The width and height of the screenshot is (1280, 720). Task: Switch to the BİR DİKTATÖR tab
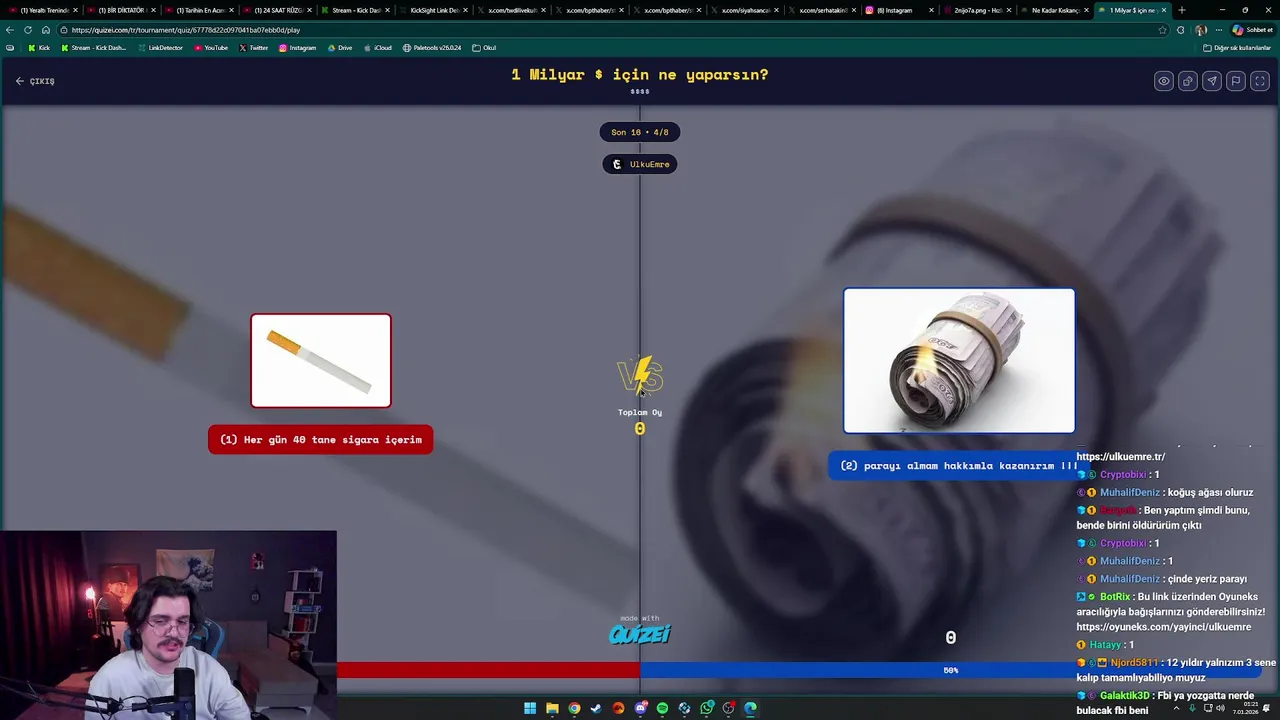(120, 10)
